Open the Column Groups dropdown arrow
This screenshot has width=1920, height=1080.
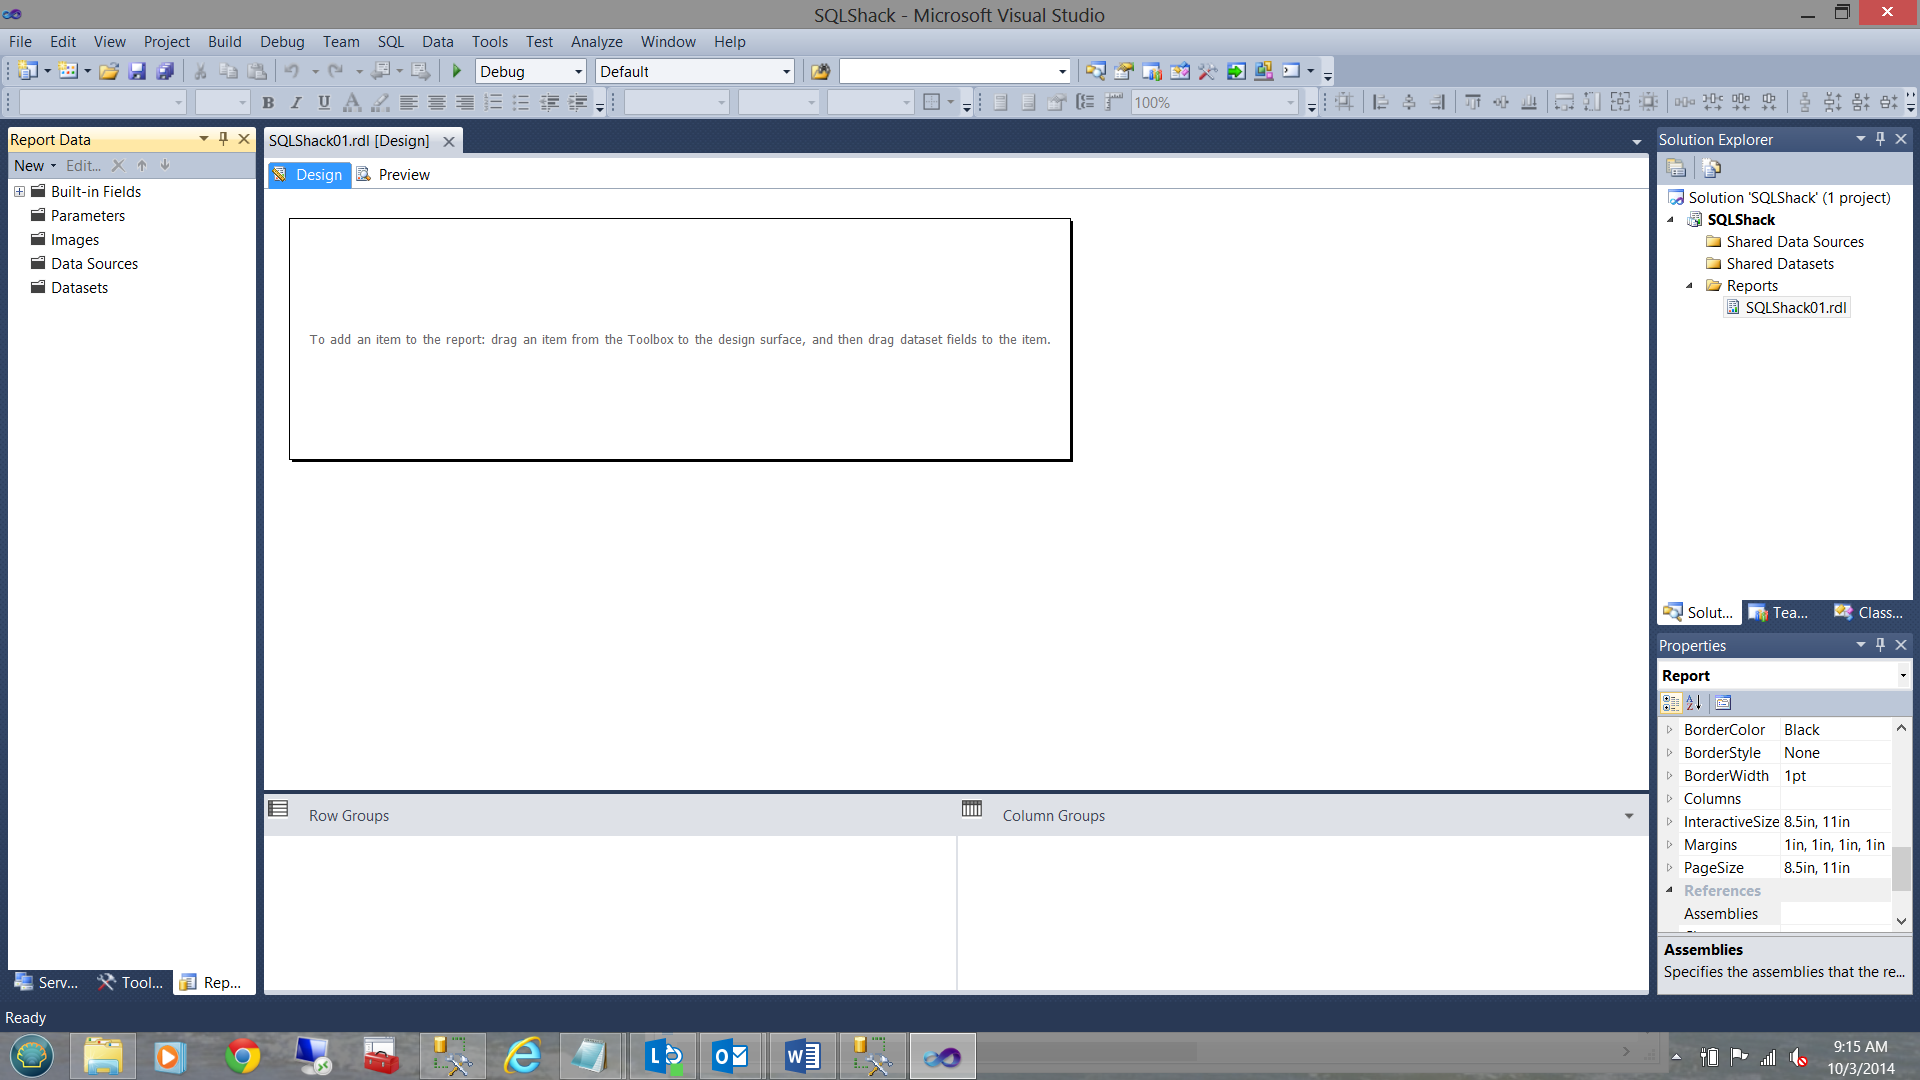coord(1629,816)
